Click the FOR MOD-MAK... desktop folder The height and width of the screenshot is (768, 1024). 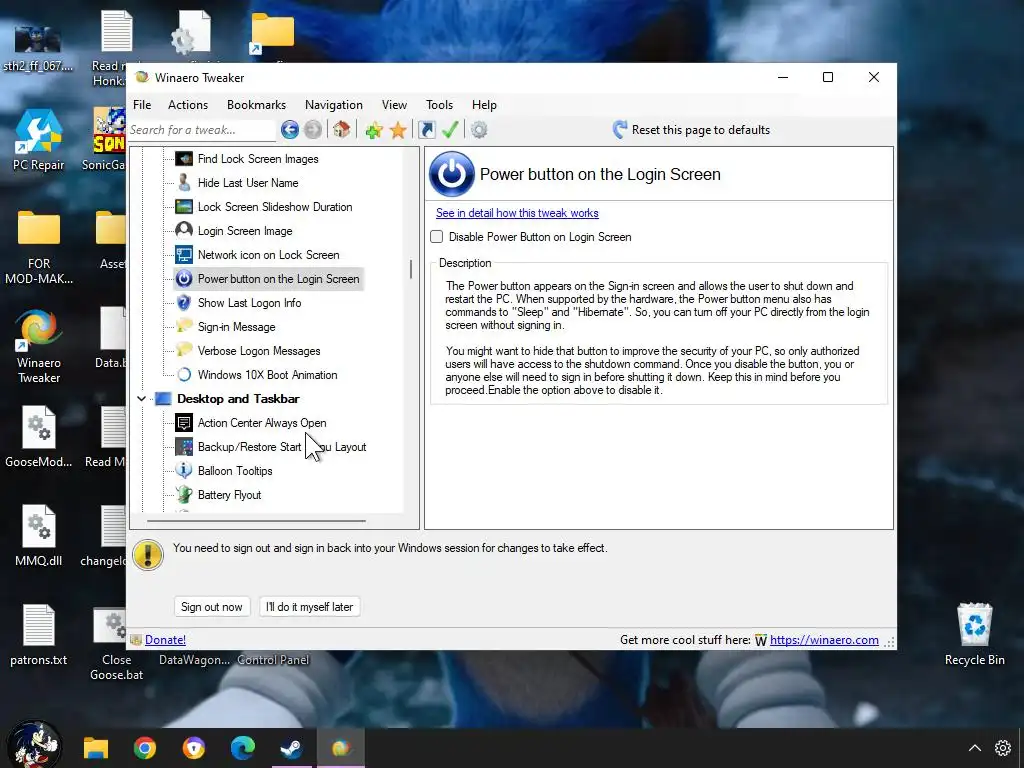tap(39, 247)
